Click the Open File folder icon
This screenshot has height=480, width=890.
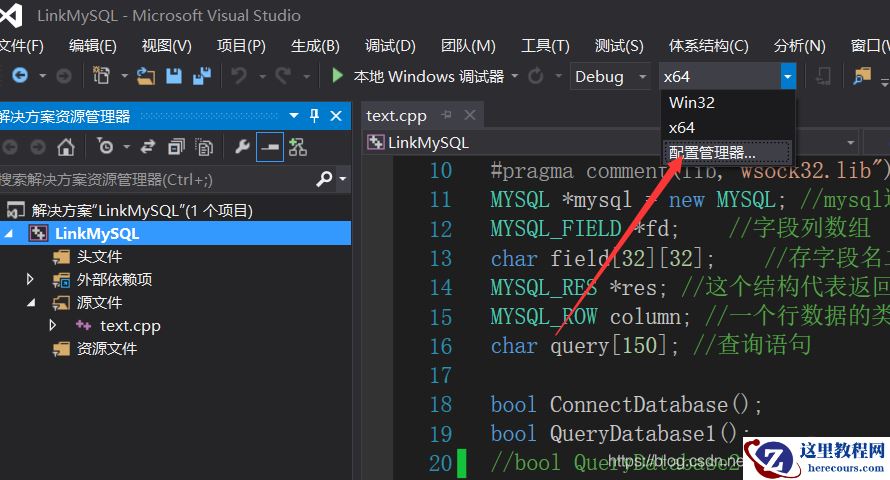point(146,76)
